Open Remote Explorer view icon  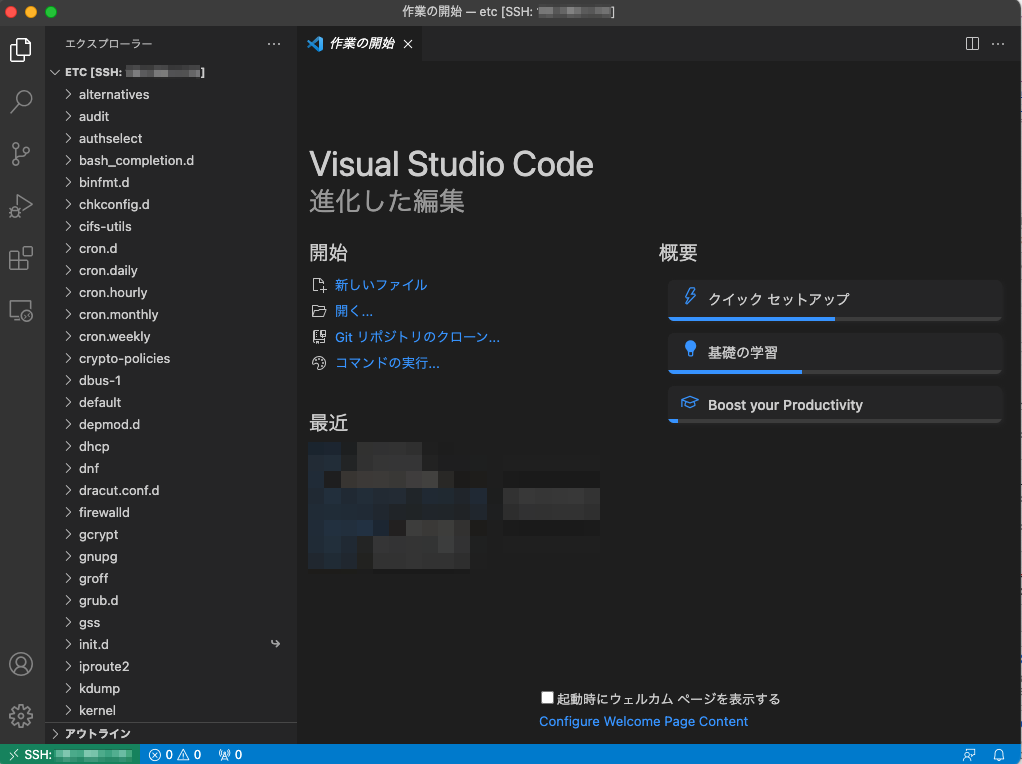point(21,310)
